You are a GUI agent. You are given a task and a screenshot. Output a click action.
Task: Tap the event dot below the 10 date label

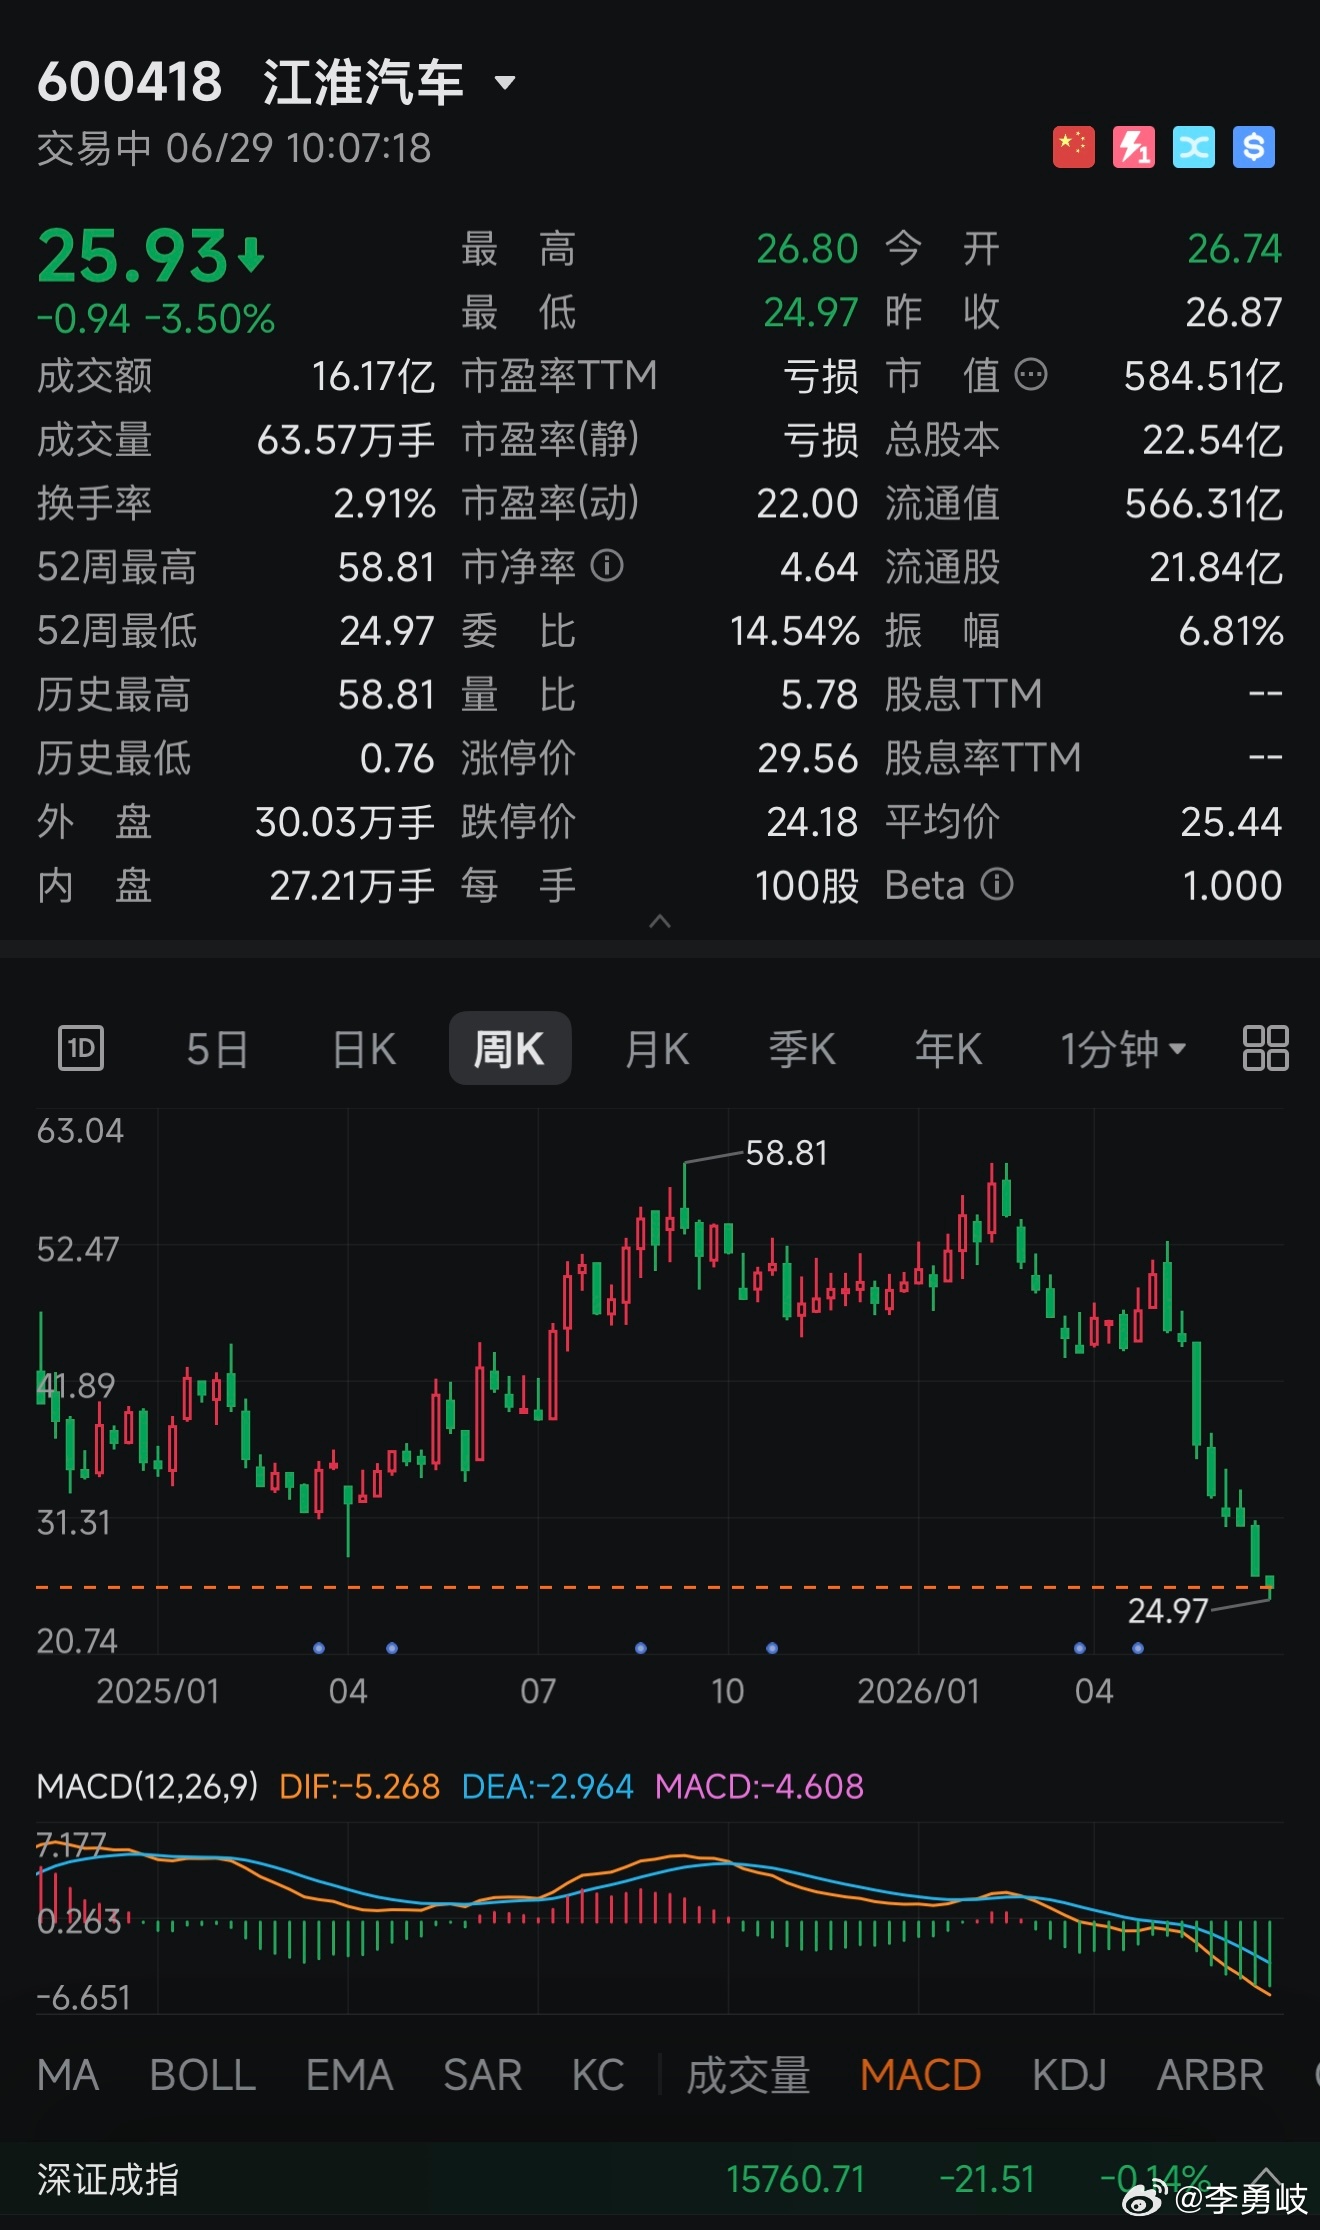tap(772, 1648)
